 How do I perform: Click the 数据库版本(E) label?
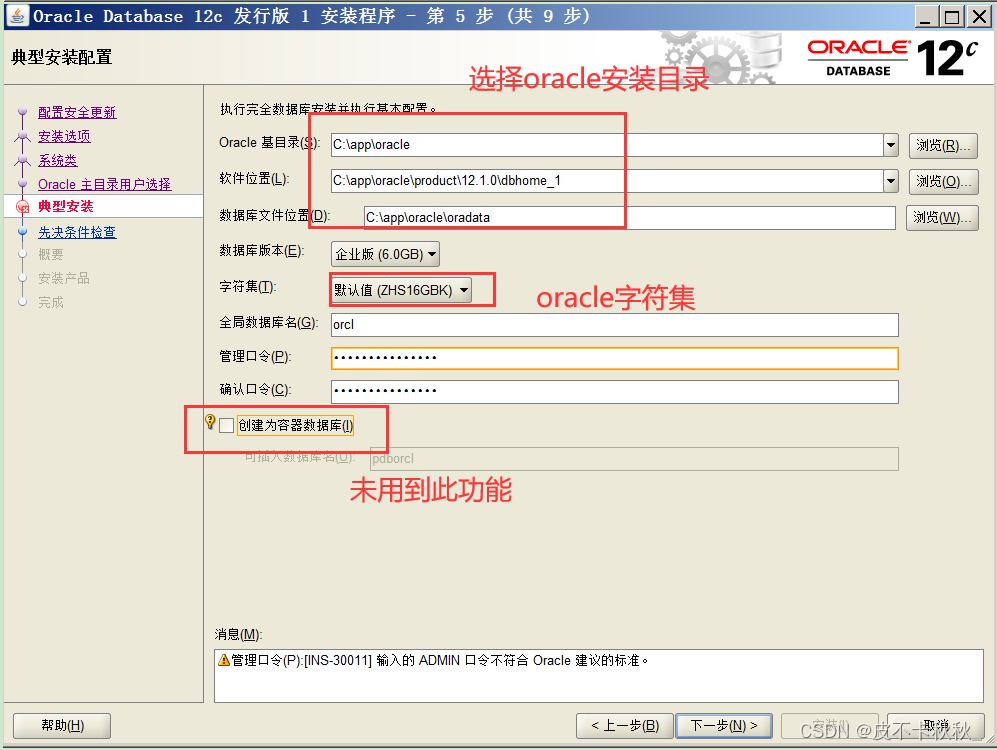(261, 251)
